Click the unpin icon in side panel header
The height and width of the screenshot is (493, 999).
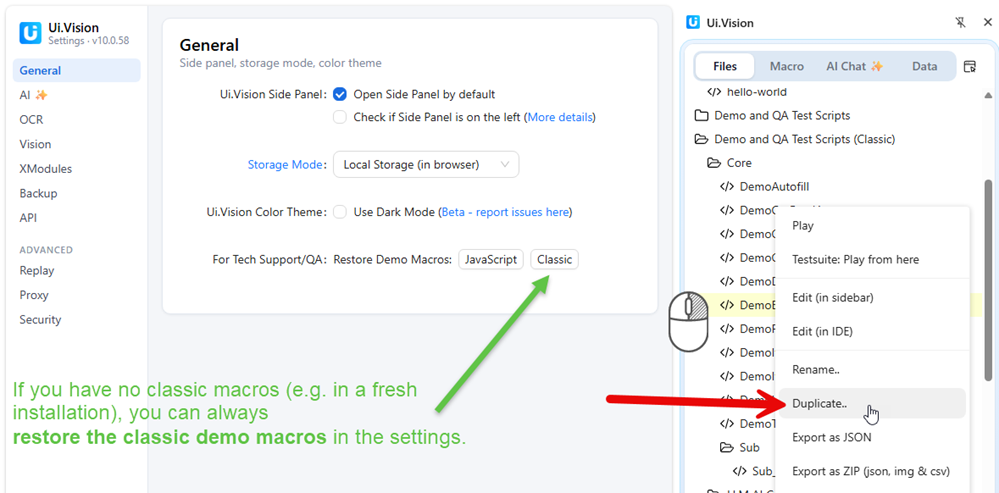[961, 23]
